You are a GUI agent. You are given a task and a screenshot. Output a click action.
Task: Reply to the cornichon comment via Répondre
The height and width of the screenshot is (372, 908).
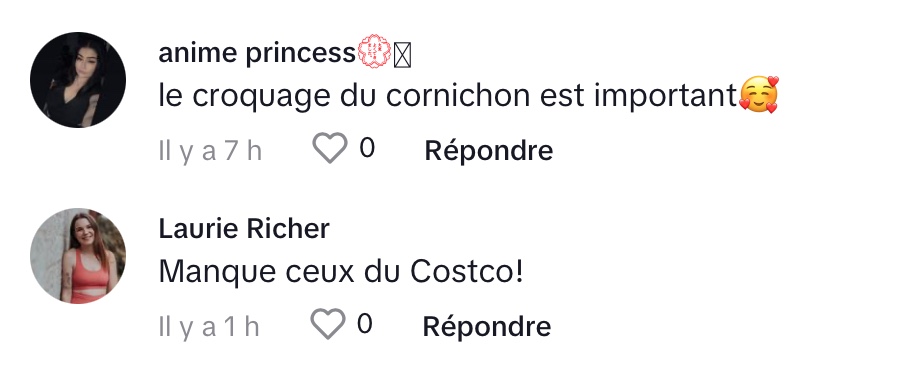point(489,151)
